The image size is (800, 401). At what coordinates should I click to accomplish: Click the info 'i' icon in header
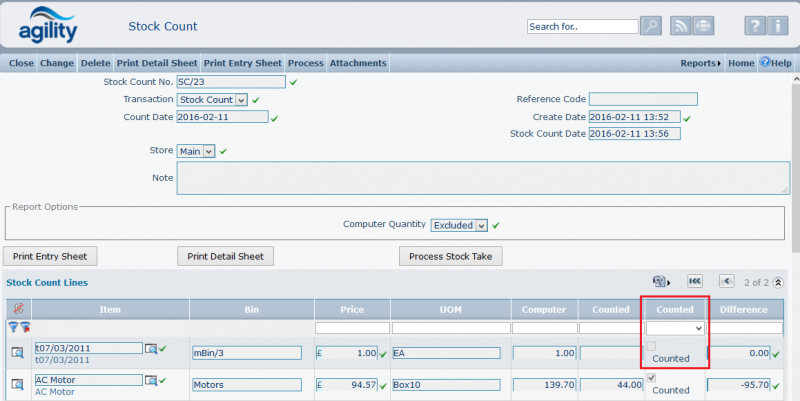pos(780,26)
